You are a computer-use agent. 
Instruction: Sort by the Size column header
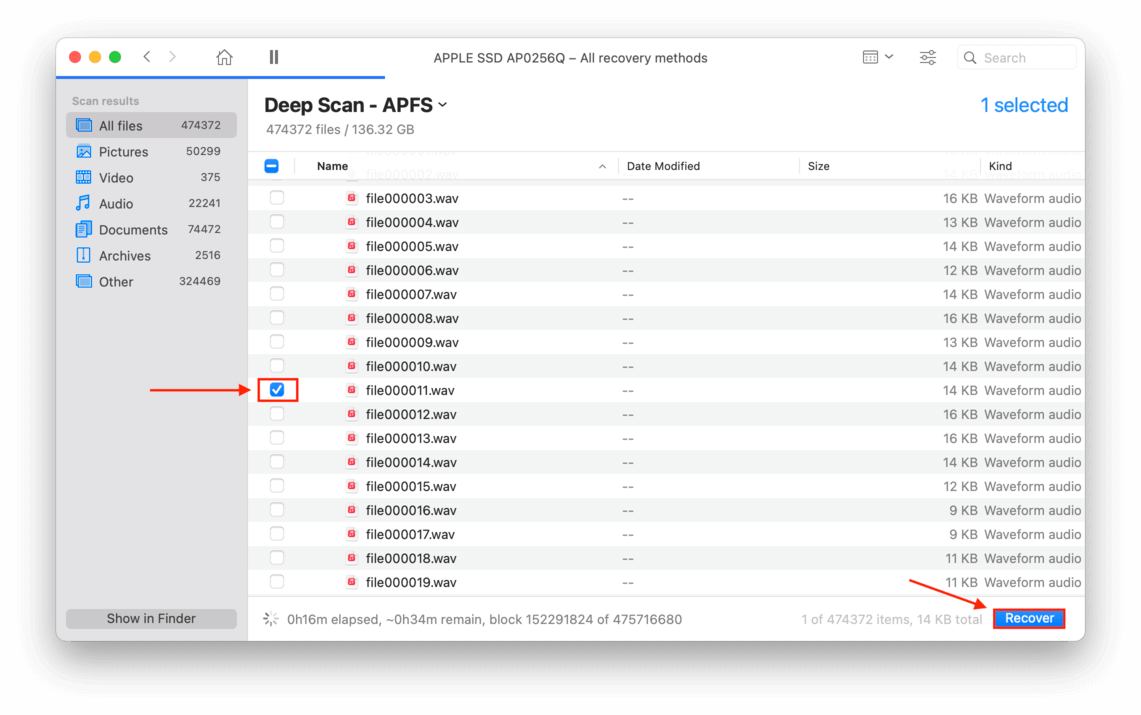(819, 166)
